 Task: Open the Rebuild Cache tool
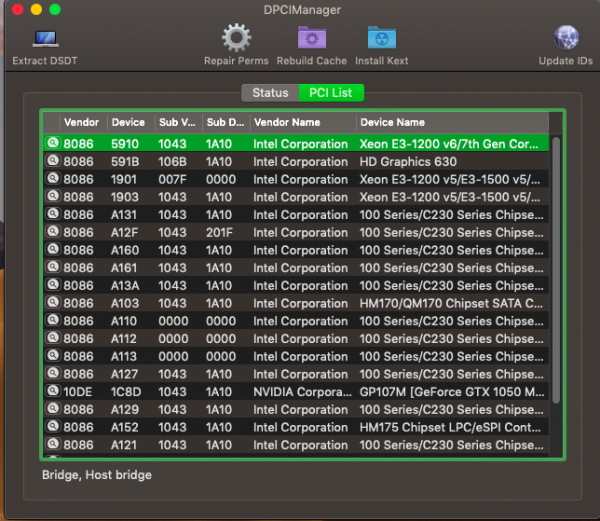311,39
